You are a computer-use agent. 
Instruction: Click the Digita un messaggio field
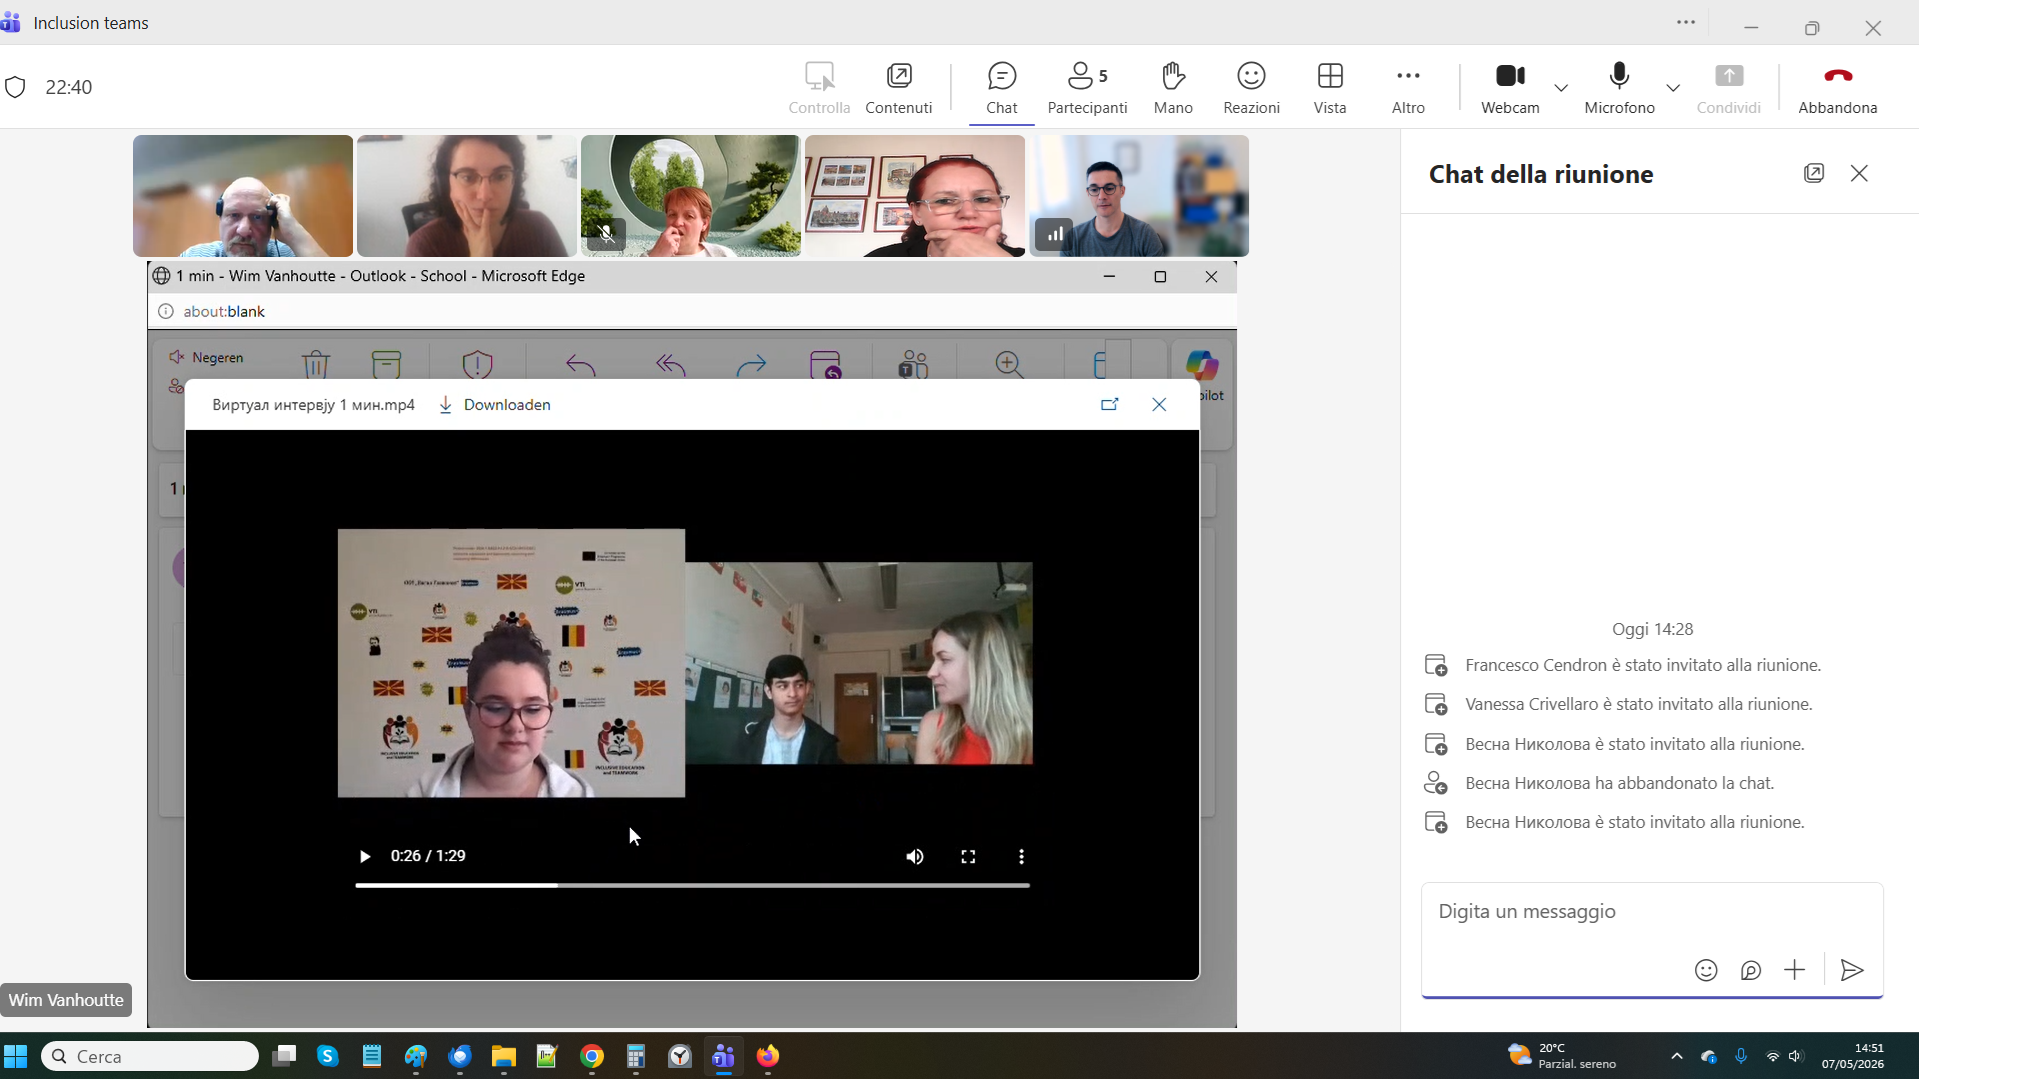[x=1651, y=912]
